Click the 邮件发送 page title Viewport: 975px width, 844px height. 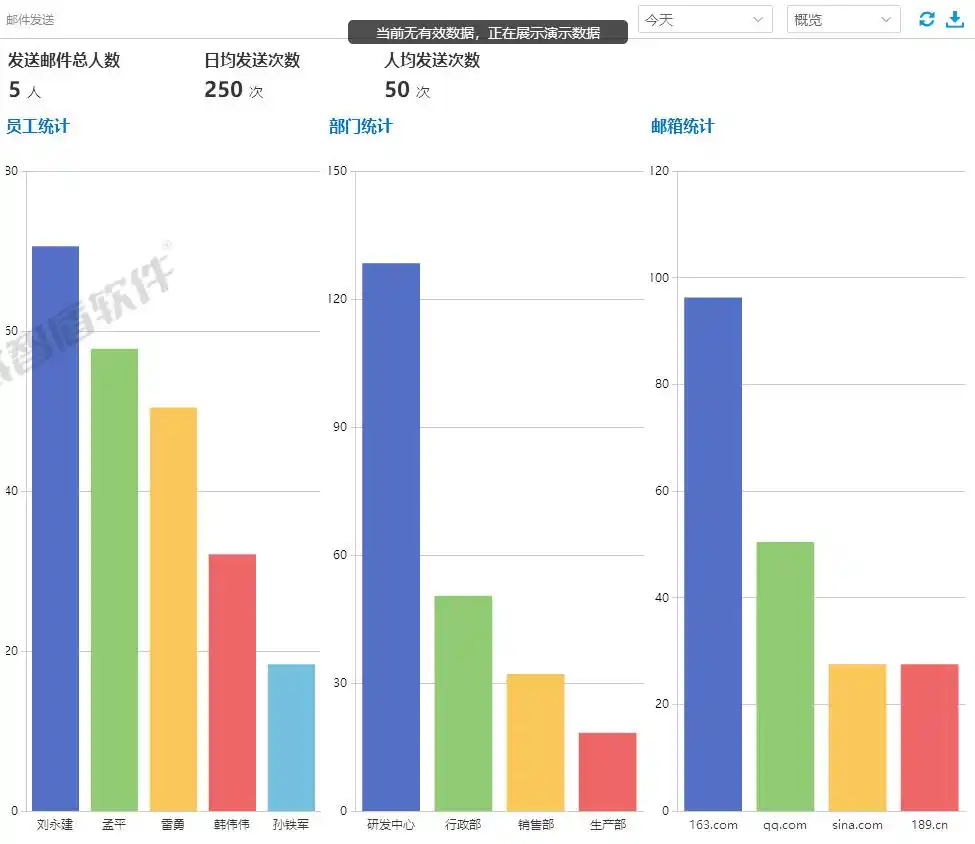click(30, 20)
